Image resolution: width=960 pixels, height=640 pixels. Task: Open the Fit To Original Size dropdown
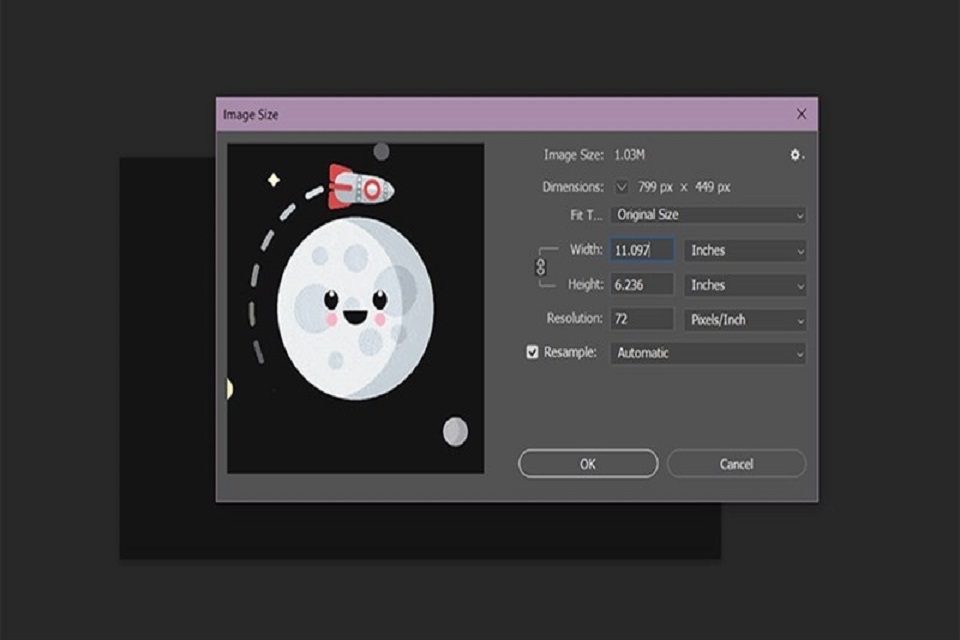coord(708,215)
